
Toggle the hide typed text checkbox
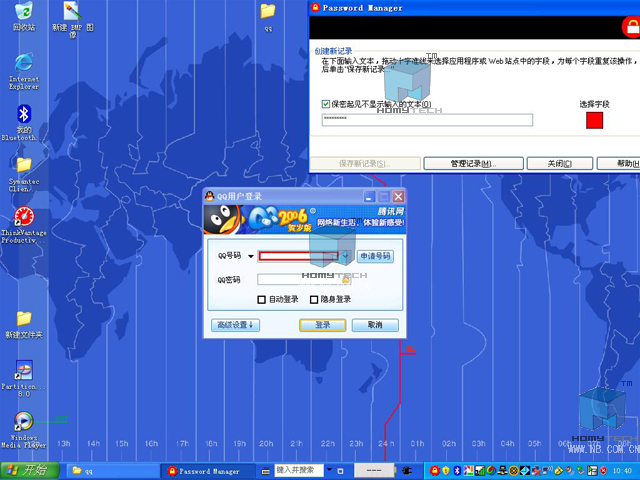click(x=326, y=104)
